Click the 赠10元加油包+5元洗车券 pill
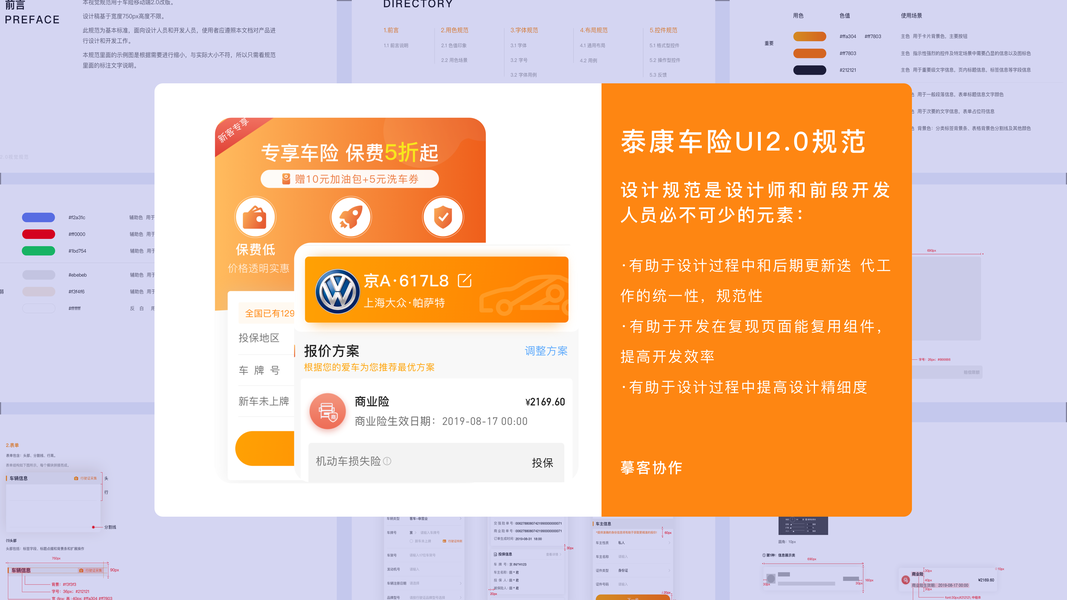 (350, 179)
